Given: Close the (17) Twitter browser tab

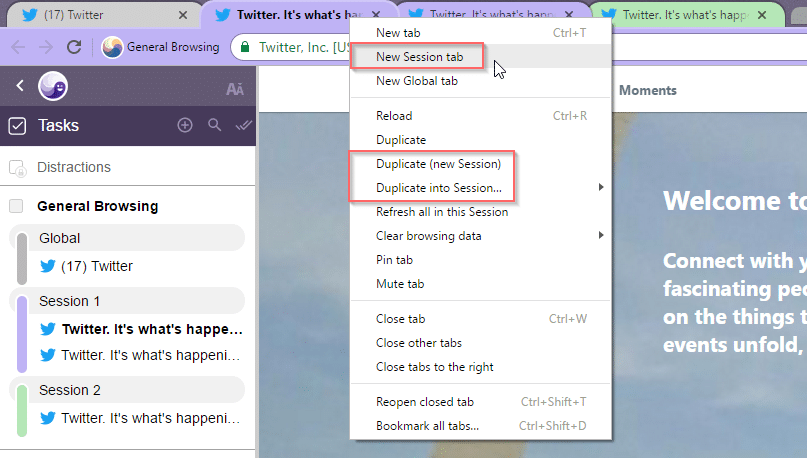Looking at the screenshot, I should point(183,15).
